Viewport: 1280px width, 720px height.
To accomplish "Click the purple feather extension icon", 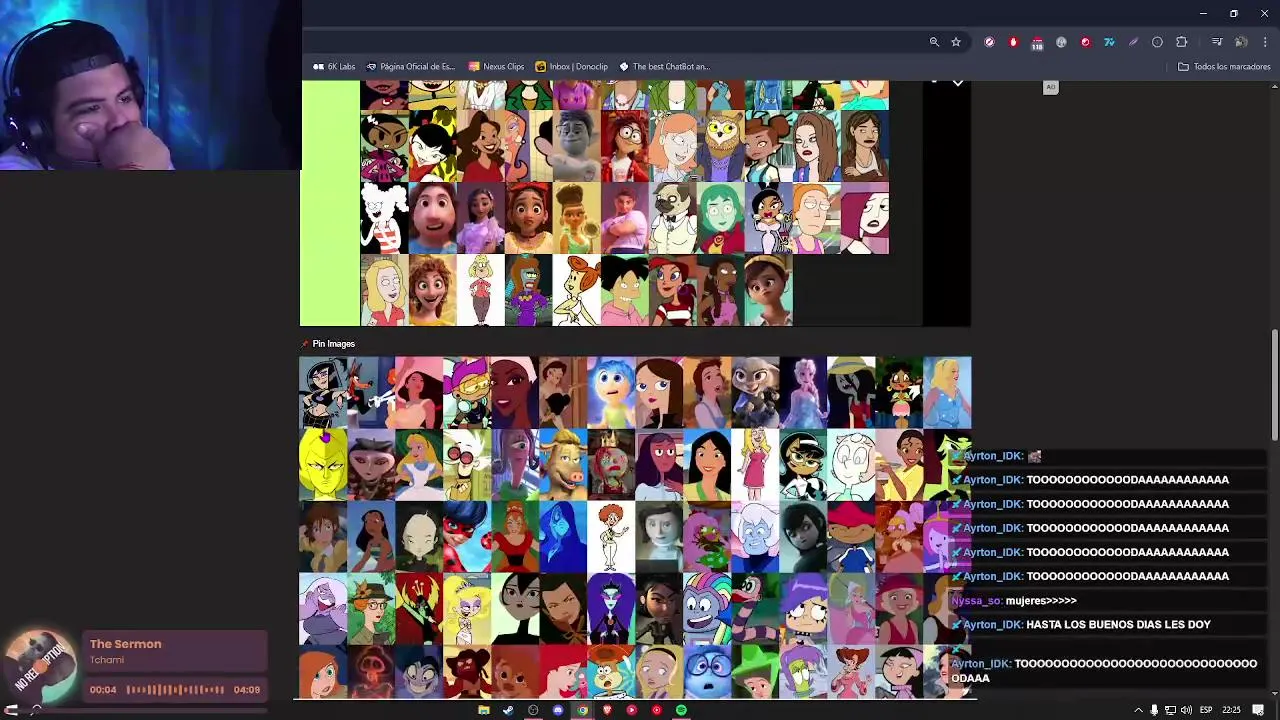I will tap(1133, 42).
